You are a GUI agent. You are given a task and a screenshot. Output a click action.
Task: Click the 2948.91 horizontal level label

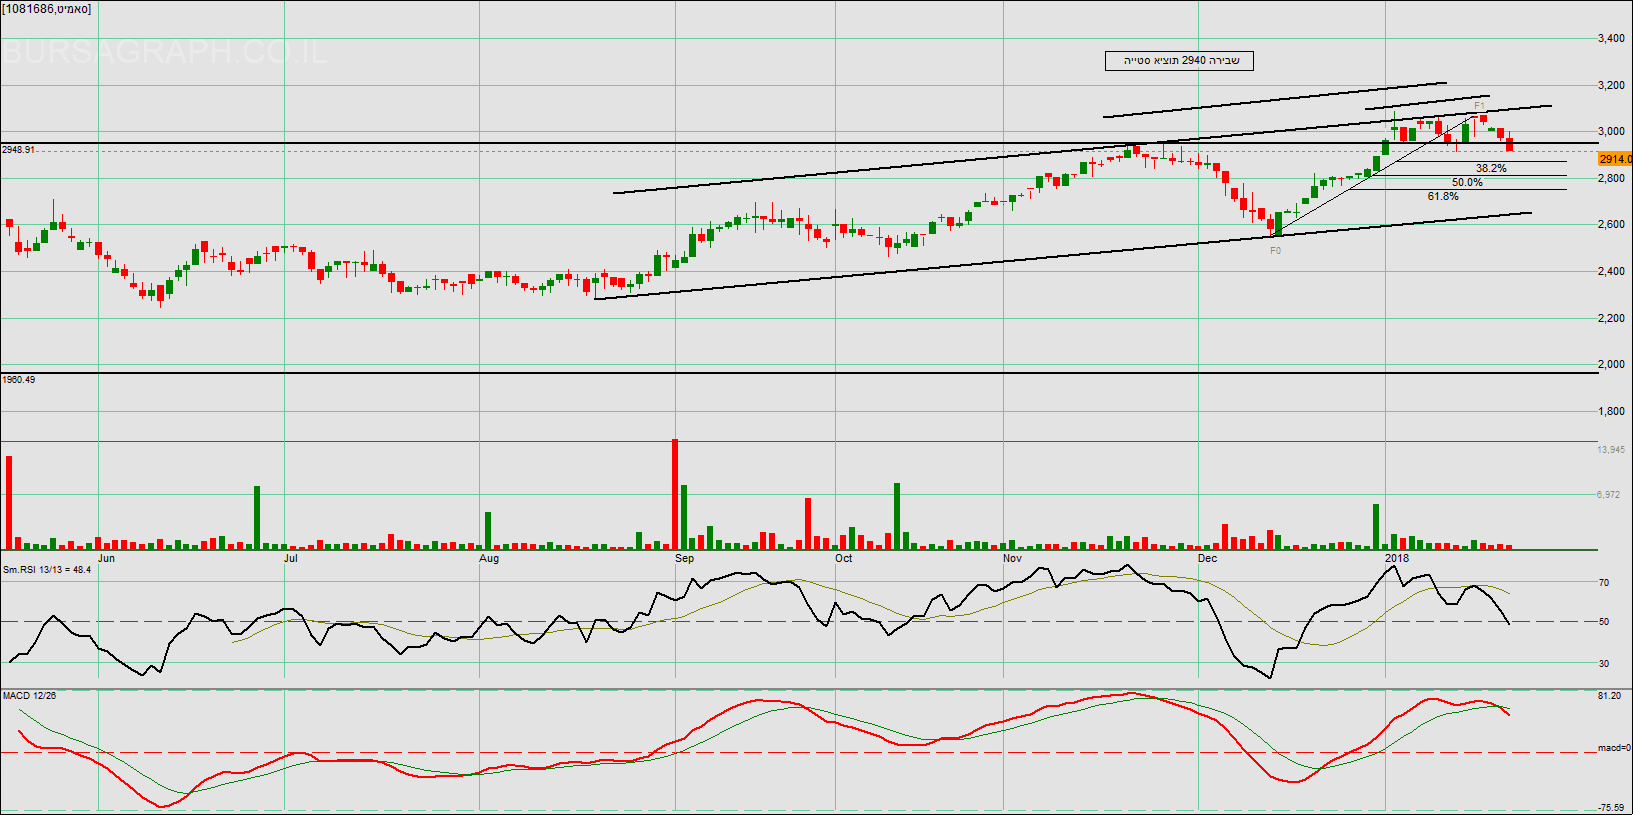[x=19, y=150]
